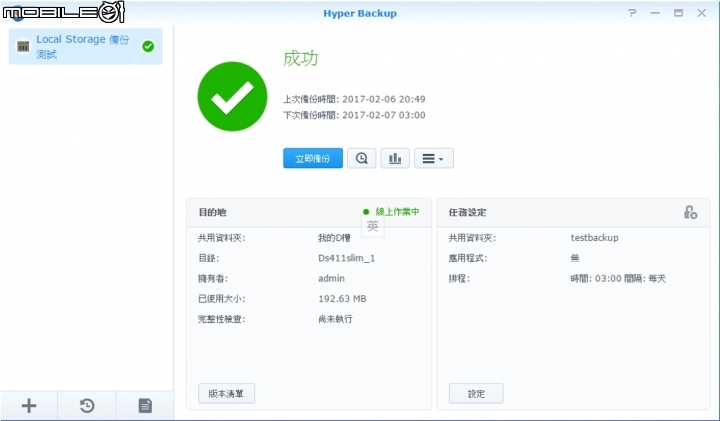Open the help question mark icon
Viewport: 720px width, 421px height.
coord(632,13)
